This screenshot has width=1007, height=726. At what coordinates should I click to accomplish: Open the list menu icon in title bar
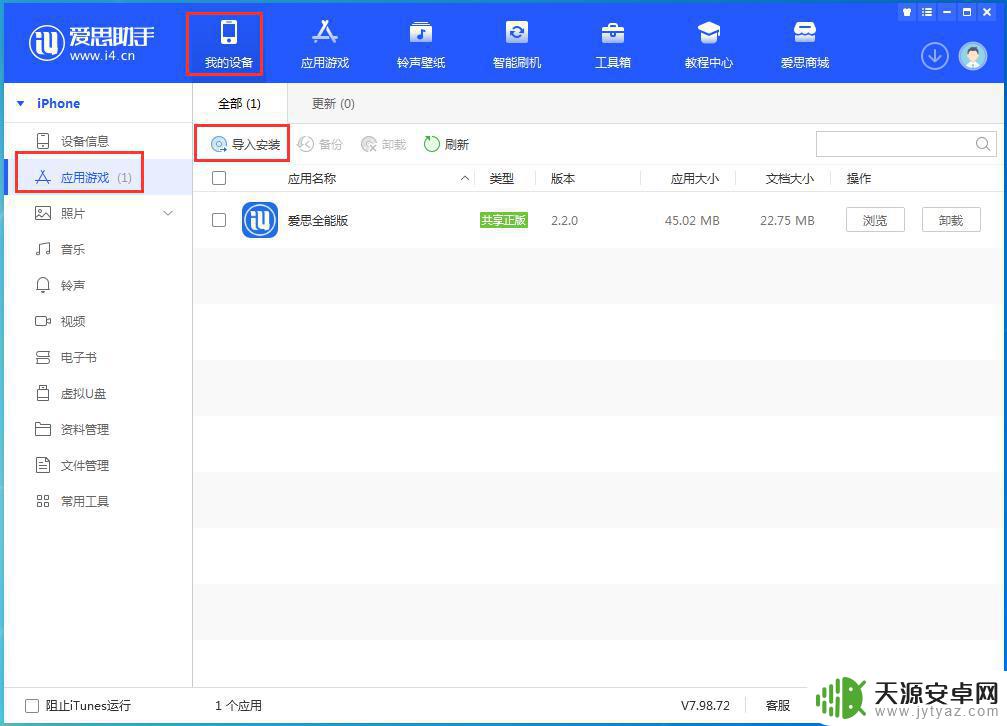click(927, 12)
